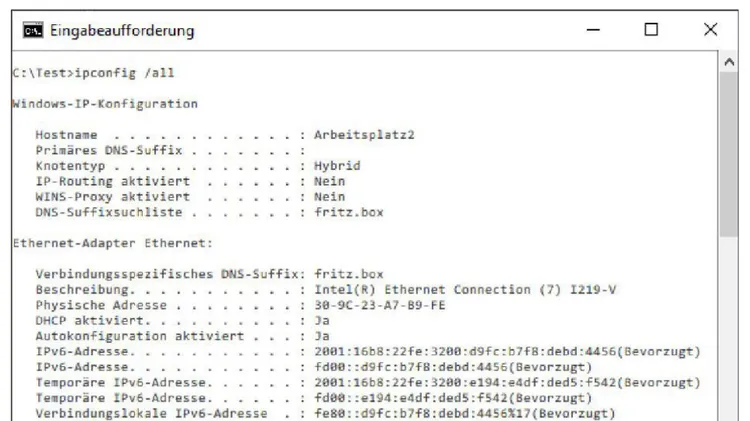Close the Eingabeaufforderung window
This screenshot has width=750, height=421.
(x=710, y=30)
